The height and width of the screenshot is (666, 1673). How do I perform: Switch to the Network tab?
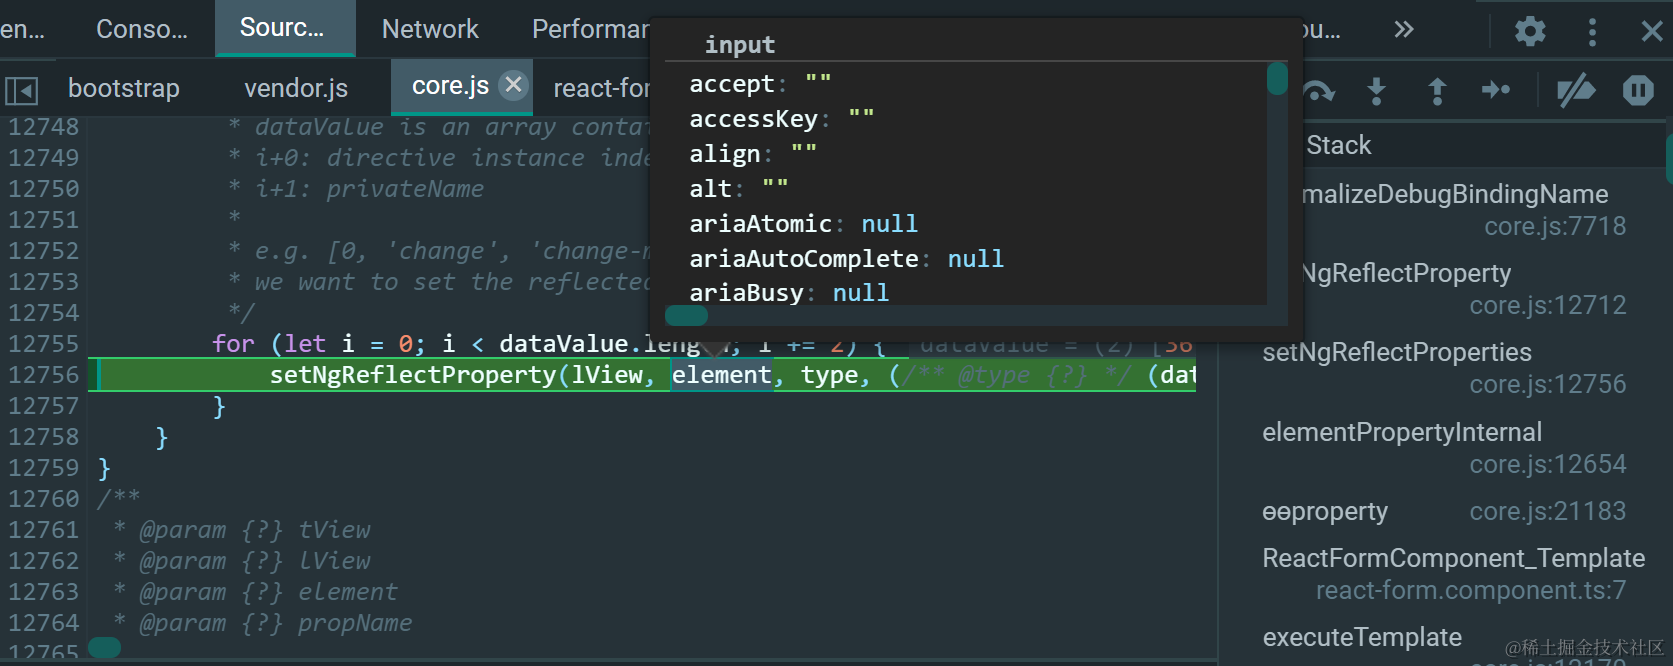pos(430,29)
